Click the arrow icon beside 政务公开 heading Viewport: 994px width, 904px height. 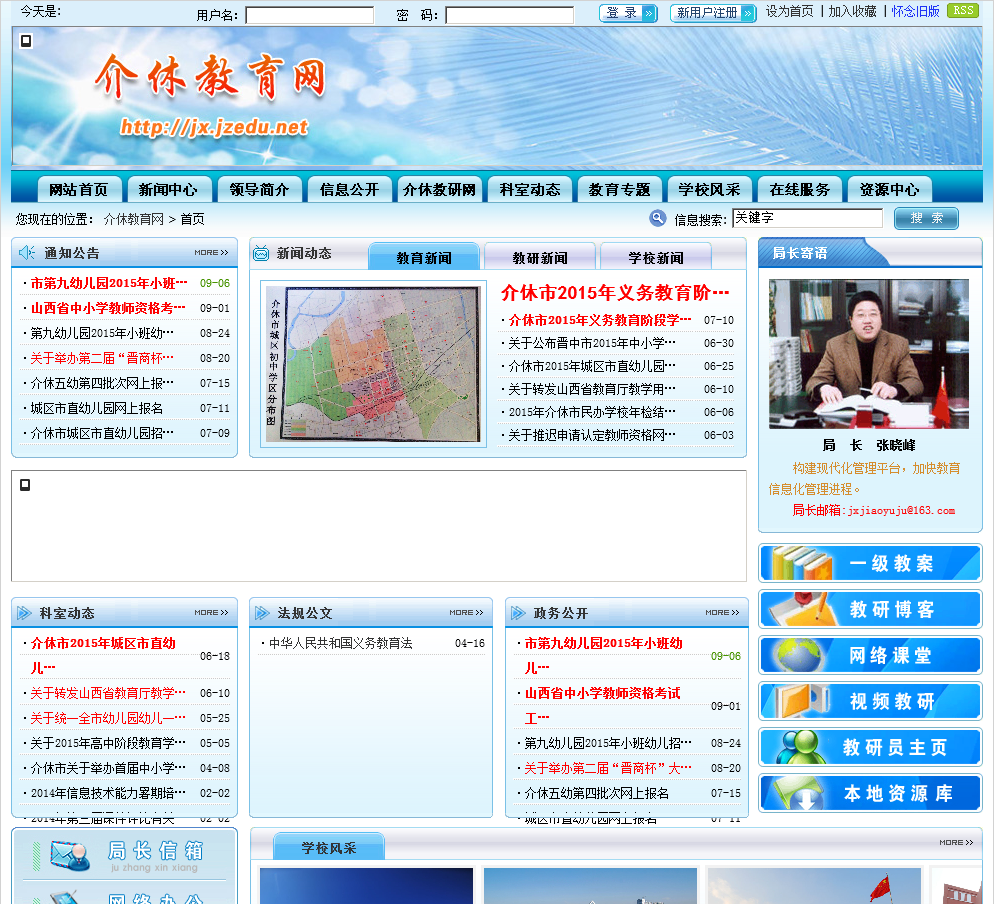[518, 613]
